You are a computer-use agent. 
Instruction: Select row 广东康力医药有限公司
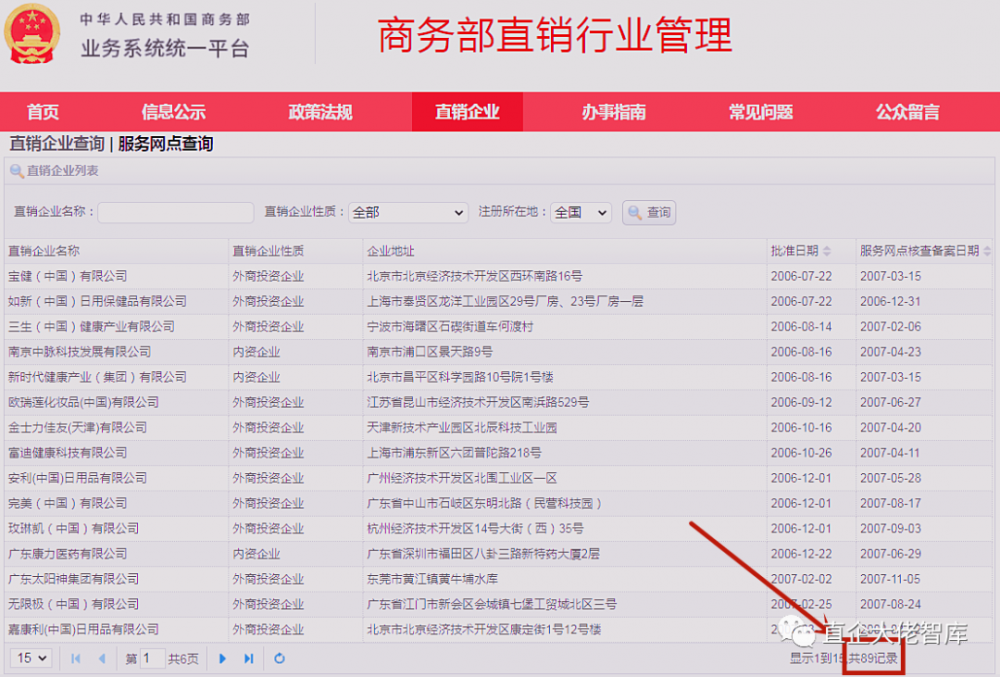(x=499, y=554)
